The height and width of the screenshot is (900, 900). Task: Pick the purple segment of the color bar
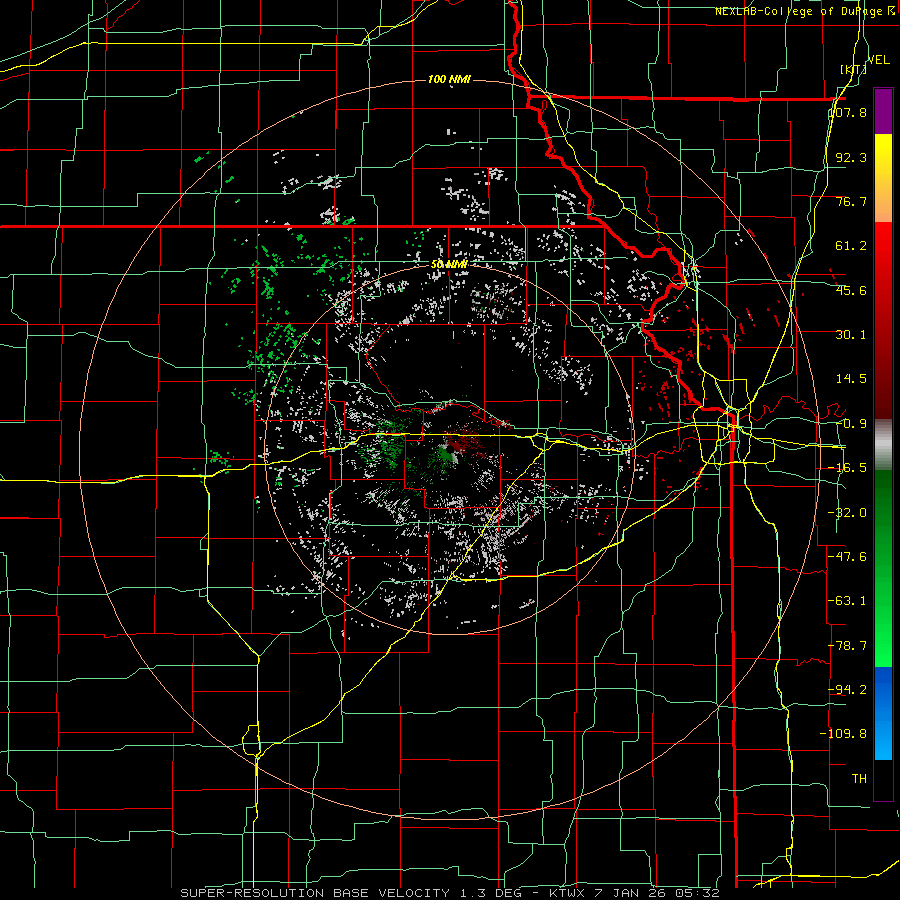(x=883, y=112)
